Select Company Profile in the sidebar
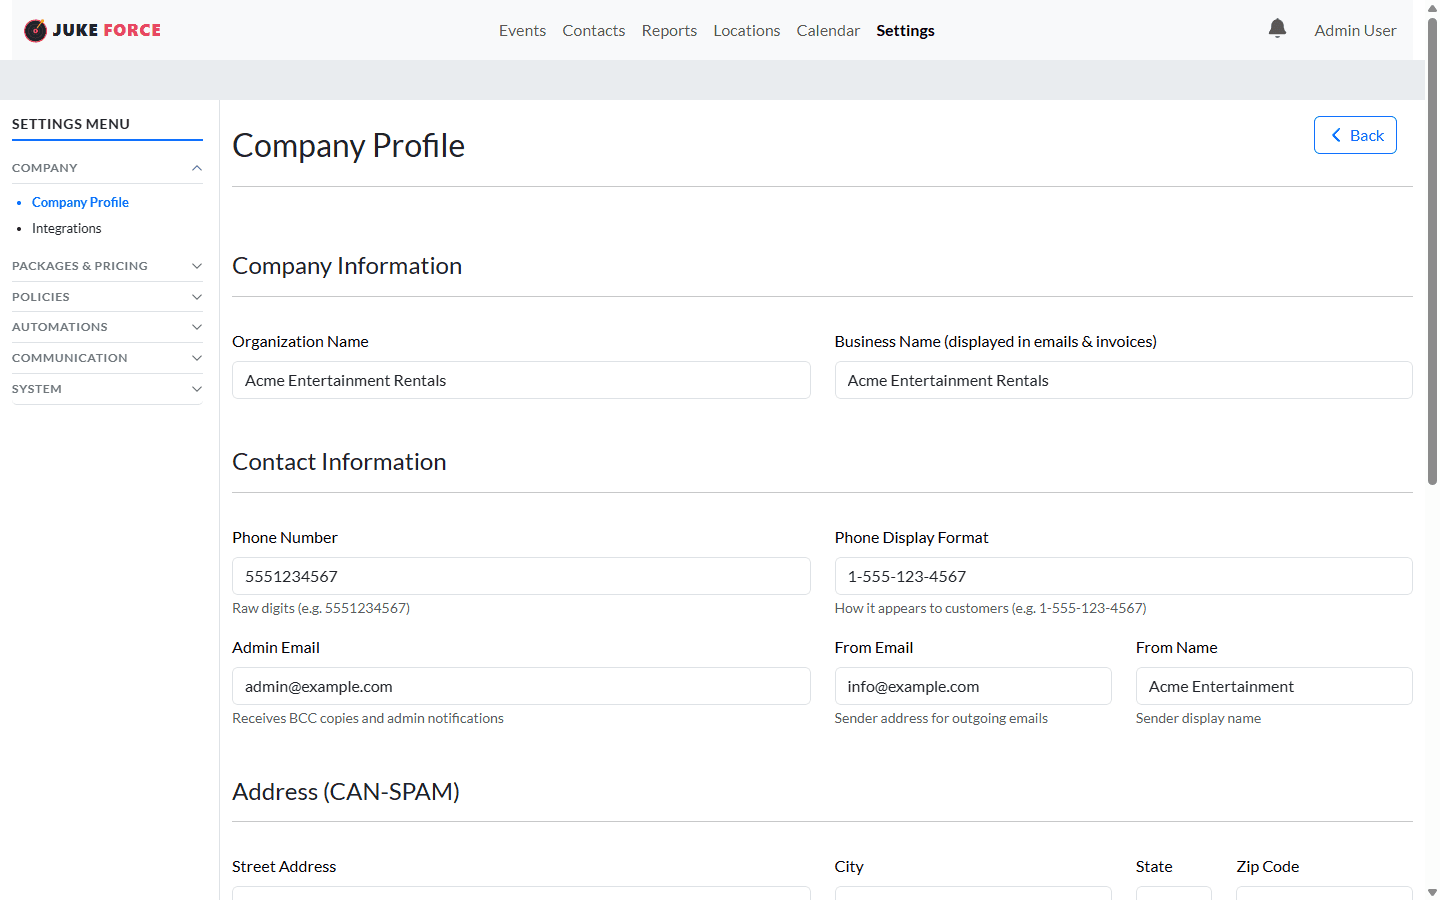This screenshot has height=900, width=1440. coord(80,202)
